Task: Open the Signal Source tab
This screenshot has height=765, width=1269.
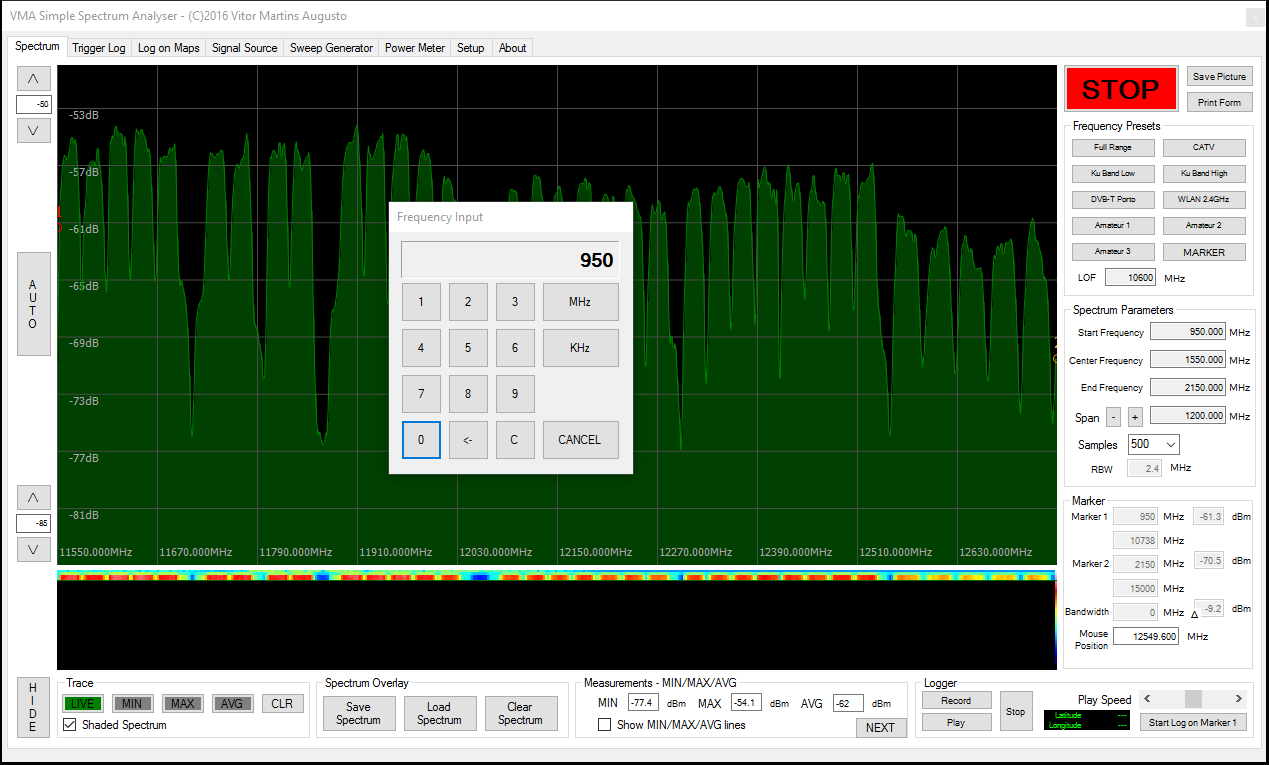Action: pos(245,47)
